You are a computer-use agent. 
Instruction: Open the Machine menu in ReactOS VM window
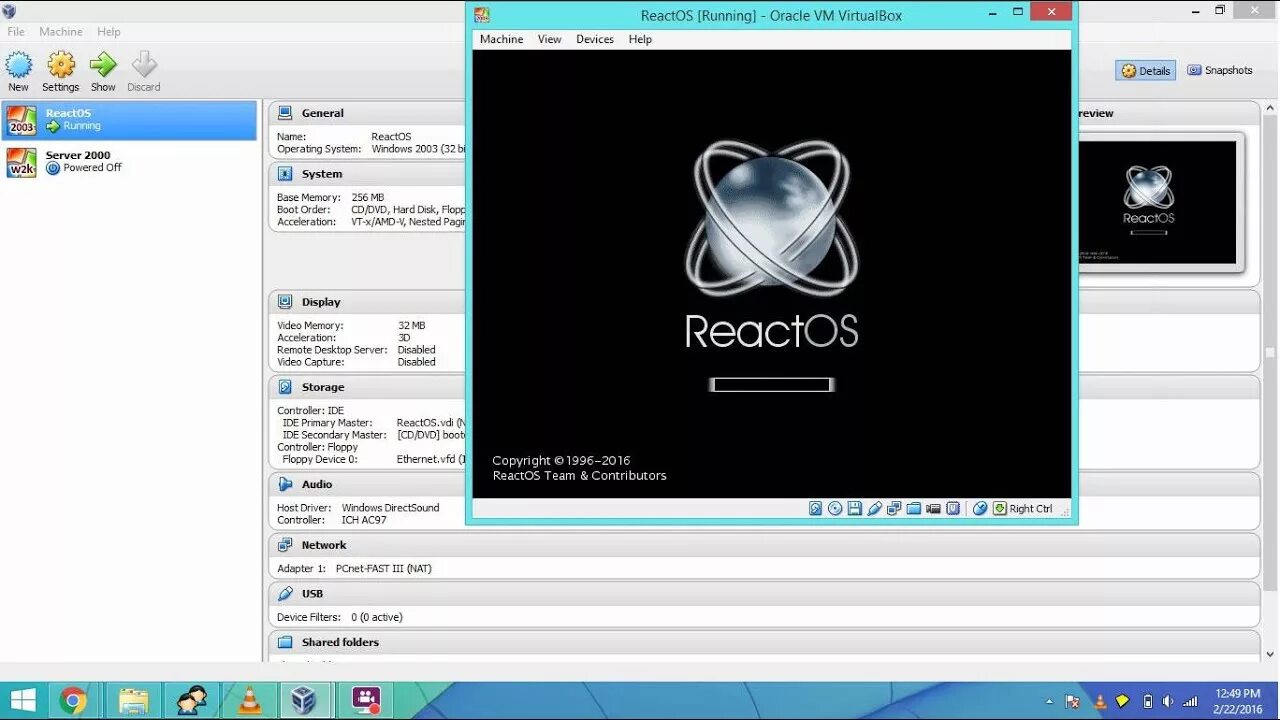coord(501,39)
